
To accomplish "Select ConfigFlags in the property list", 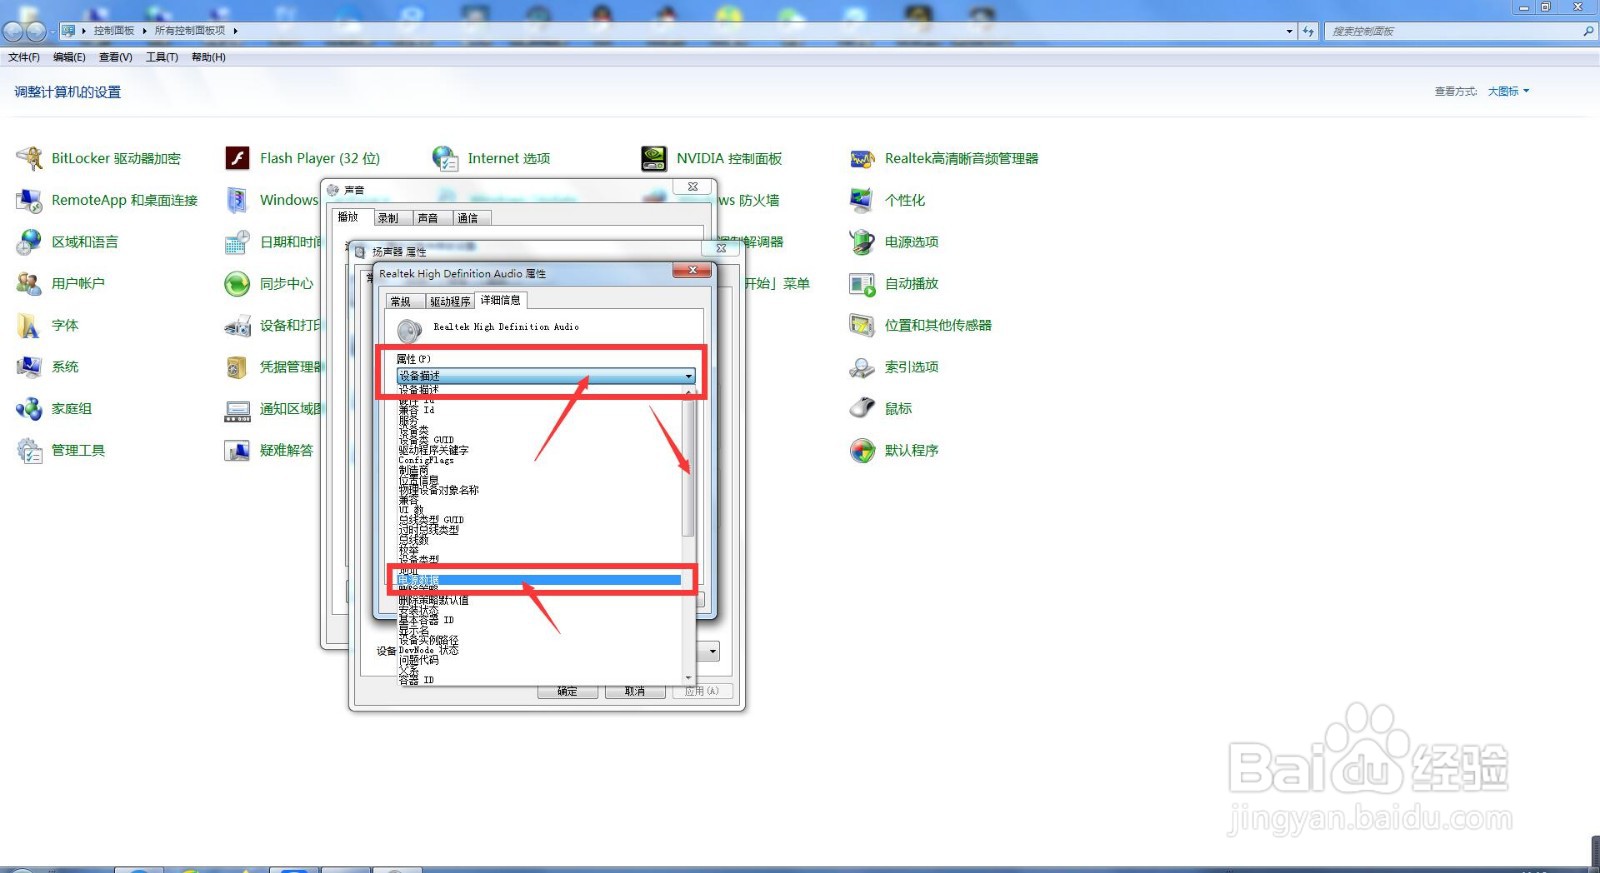I will coord(539,460).
